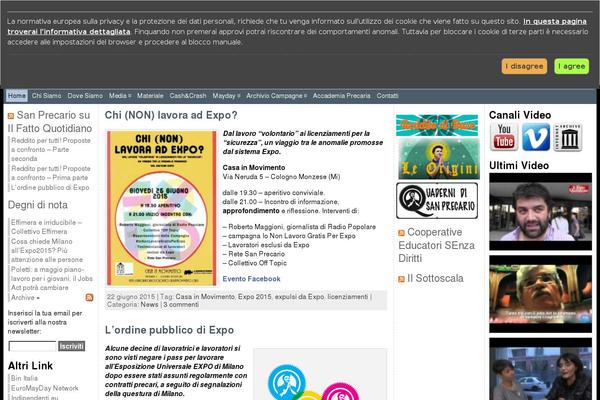Click the Expo event poster image
This screenshot has height=400, width=600.
(161, 208)
